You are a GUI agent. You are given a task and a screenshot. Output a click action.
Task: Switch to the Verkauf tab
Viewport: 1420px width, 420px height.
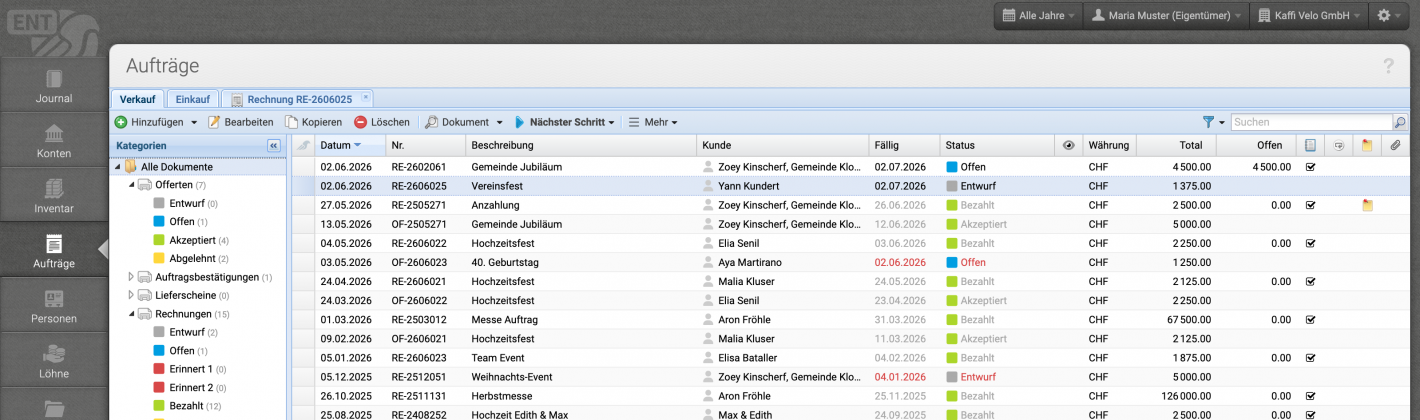pyautogui.click(x=137, y=99)
